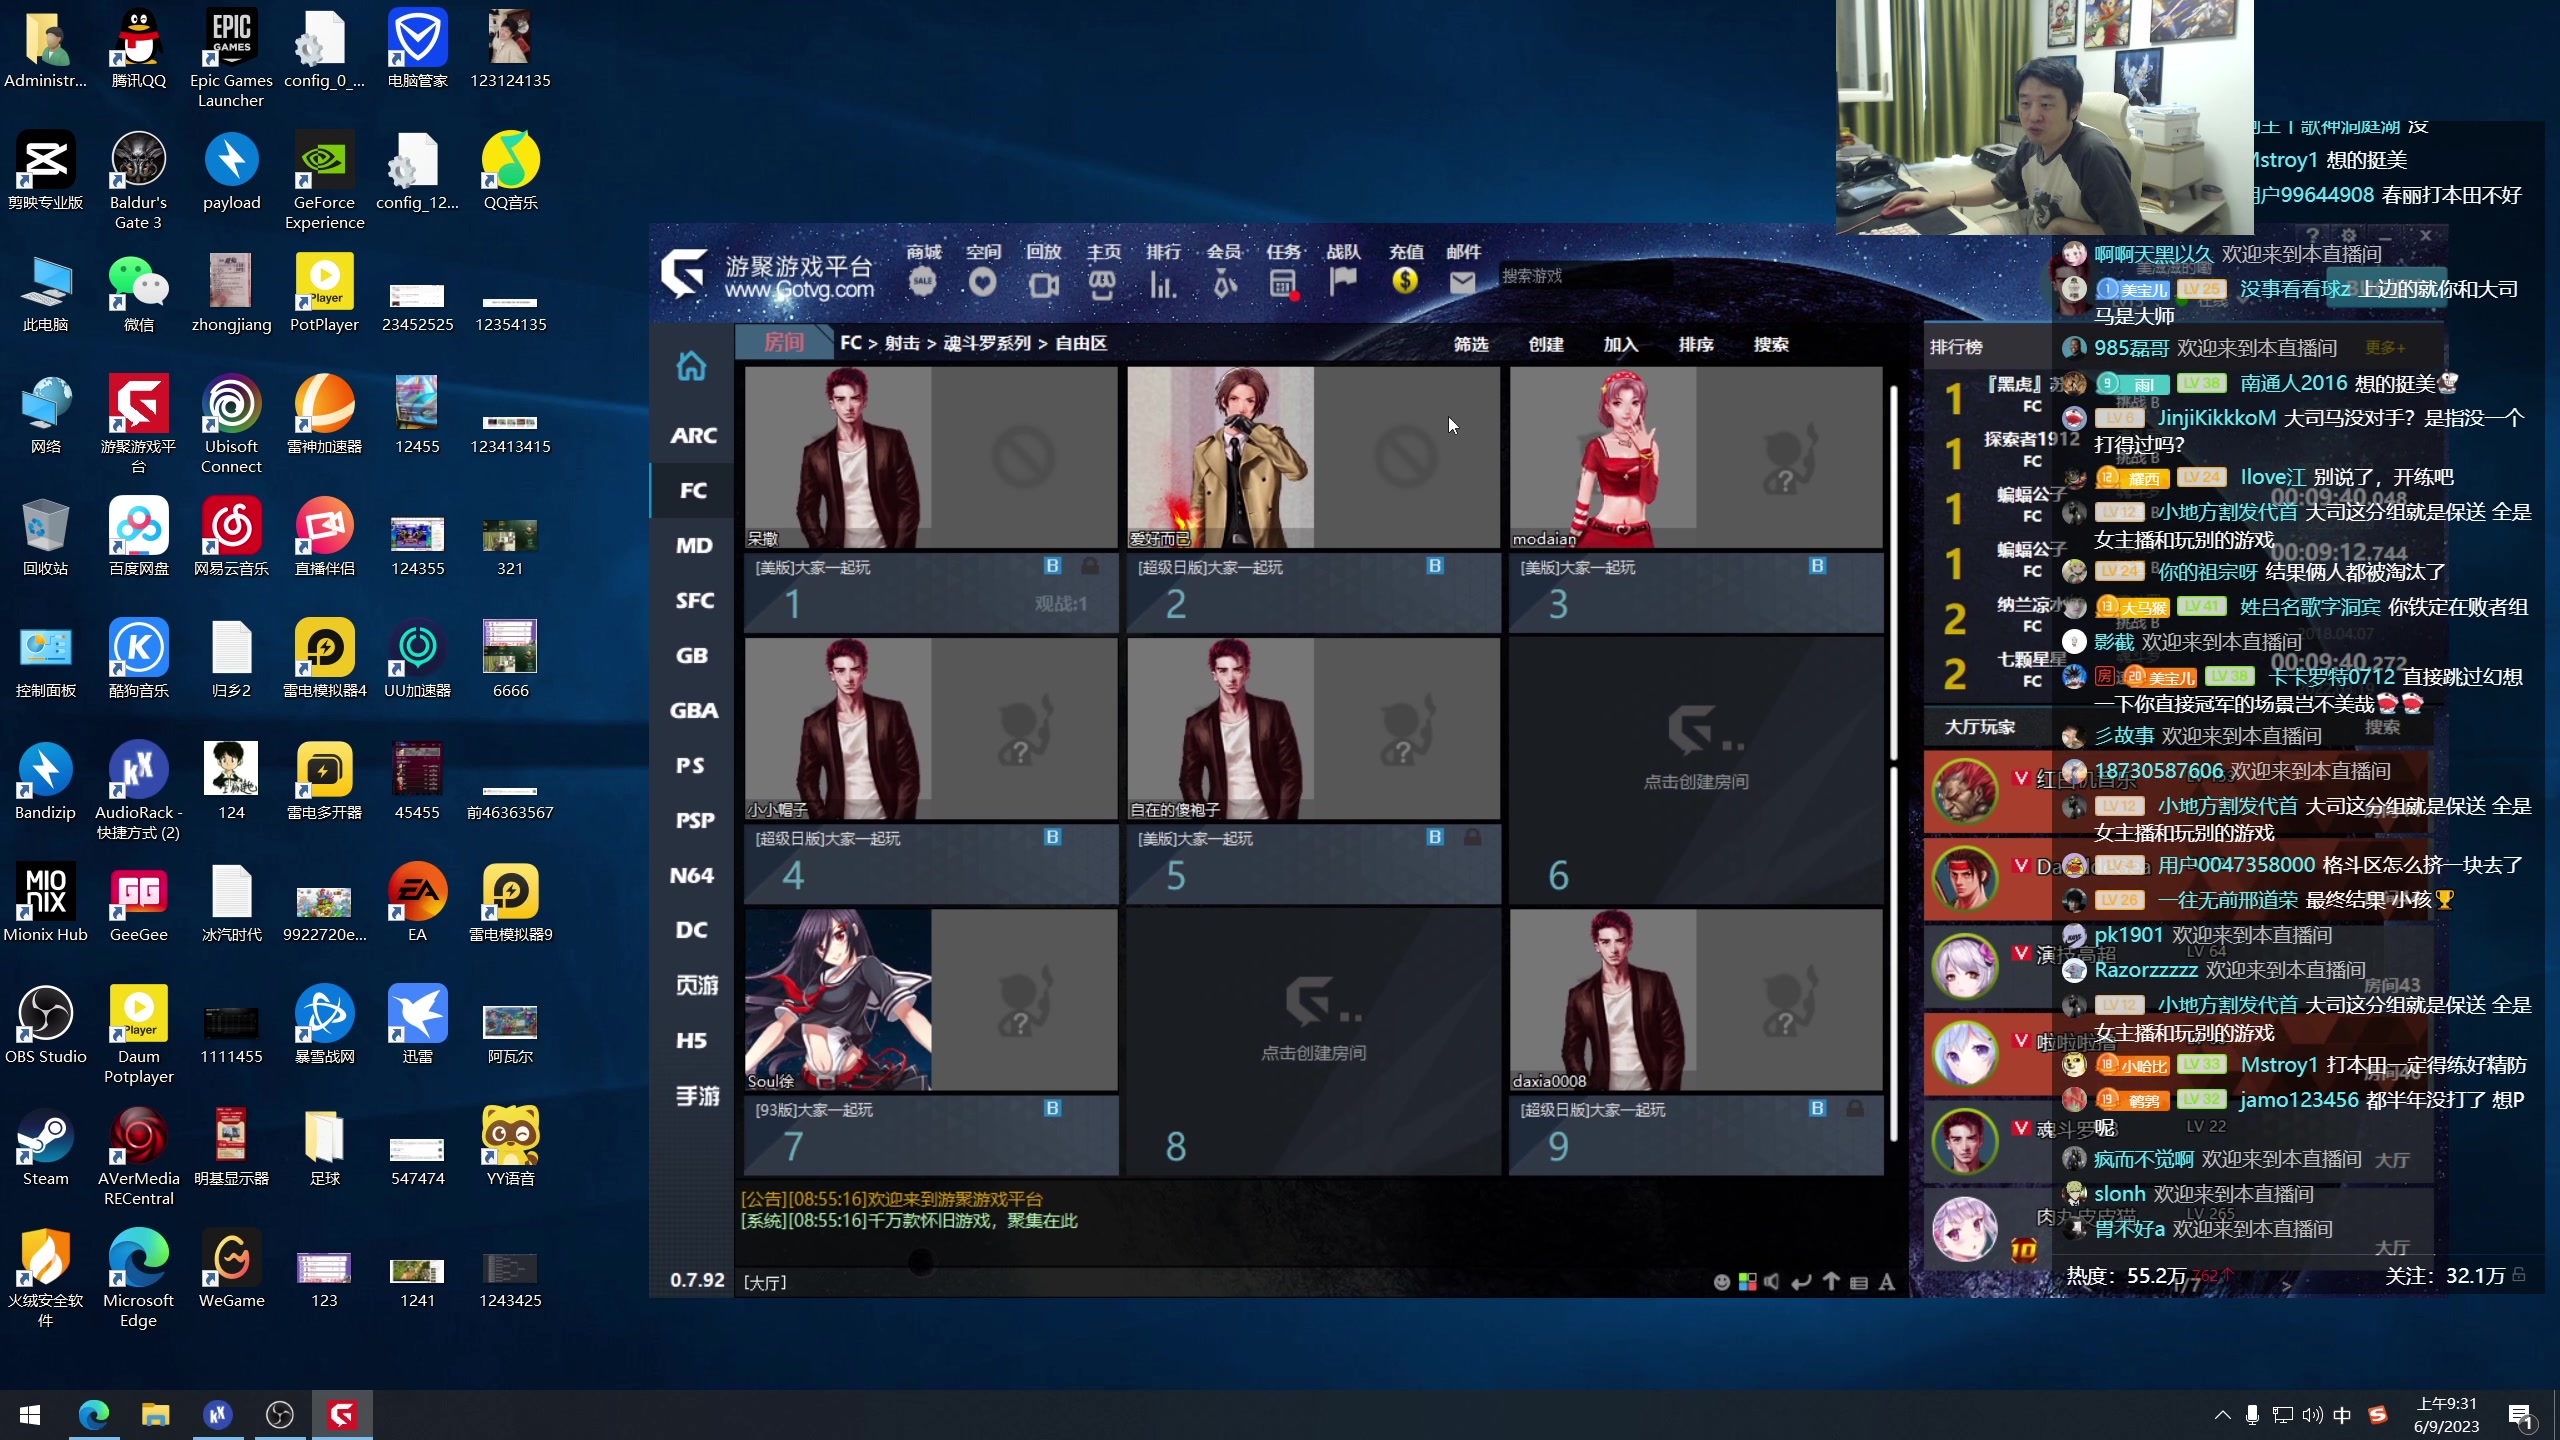Select ARC platform in sidebar
2560x1440 pixels.
coord(693,435)
